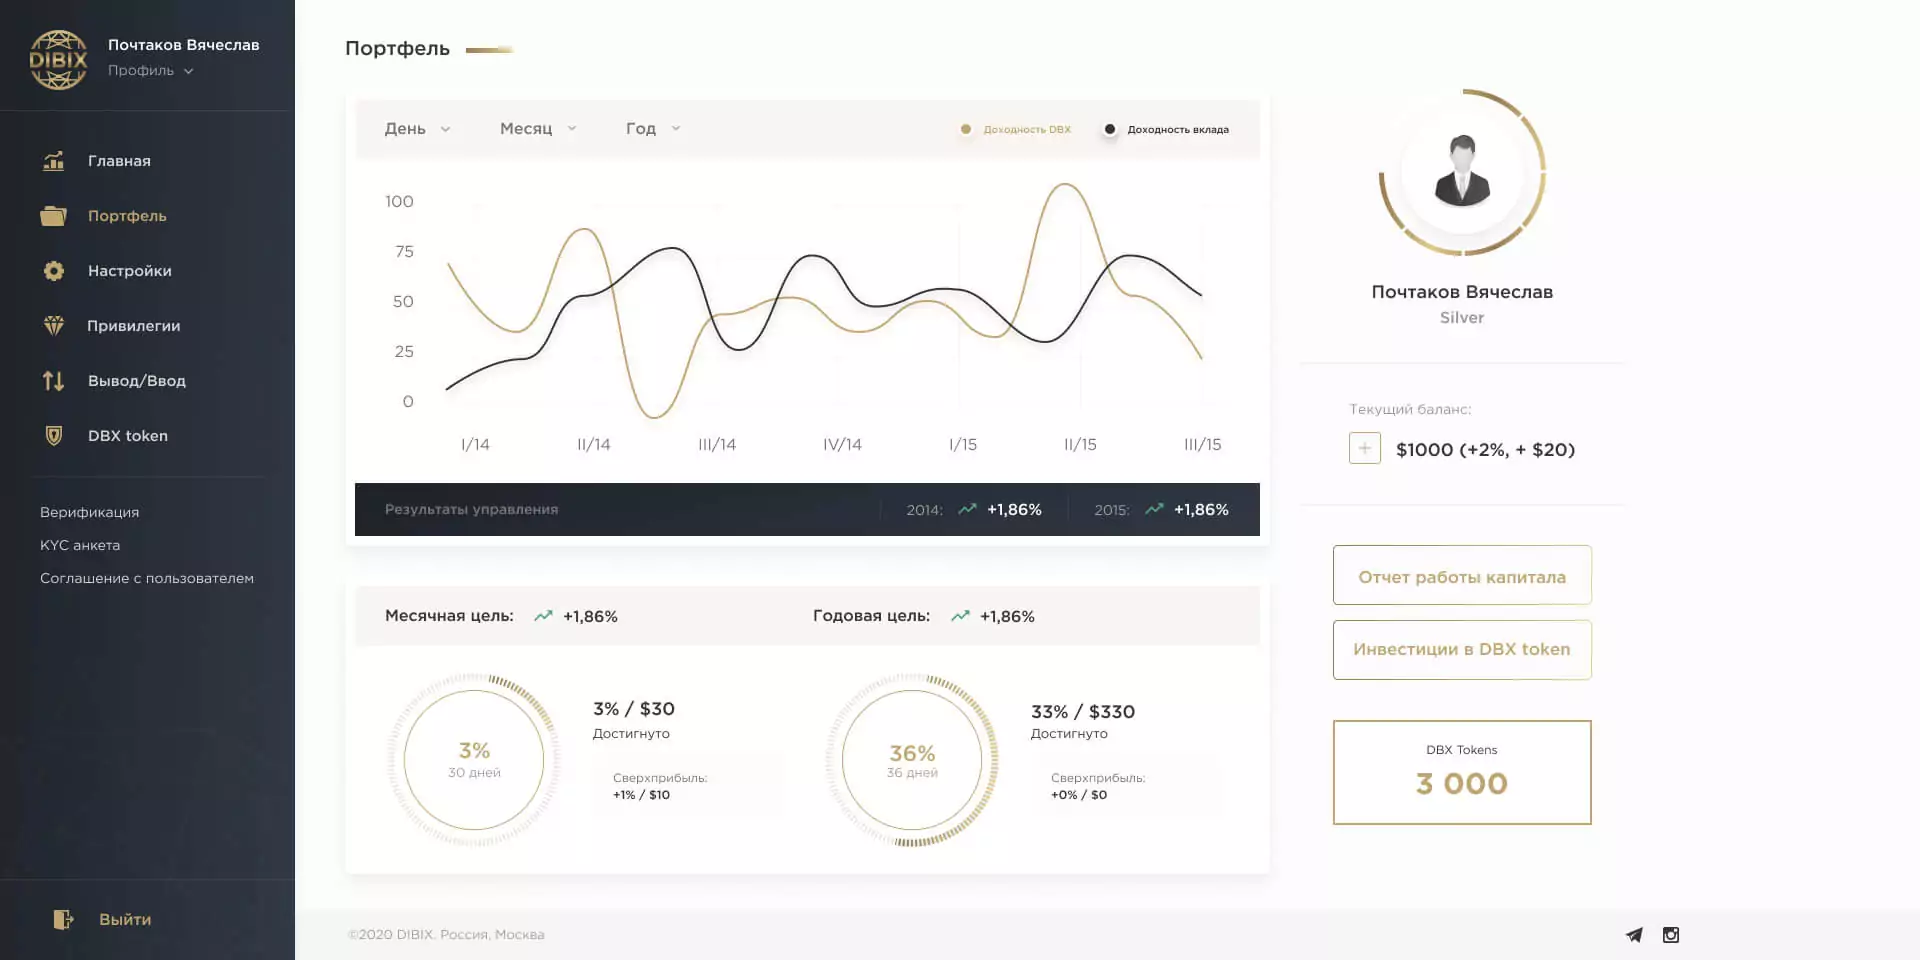Click the Настройки gear icon
Image resolution: width=1920 pixels, height=960 pixels.
click(x=54, y=271)
